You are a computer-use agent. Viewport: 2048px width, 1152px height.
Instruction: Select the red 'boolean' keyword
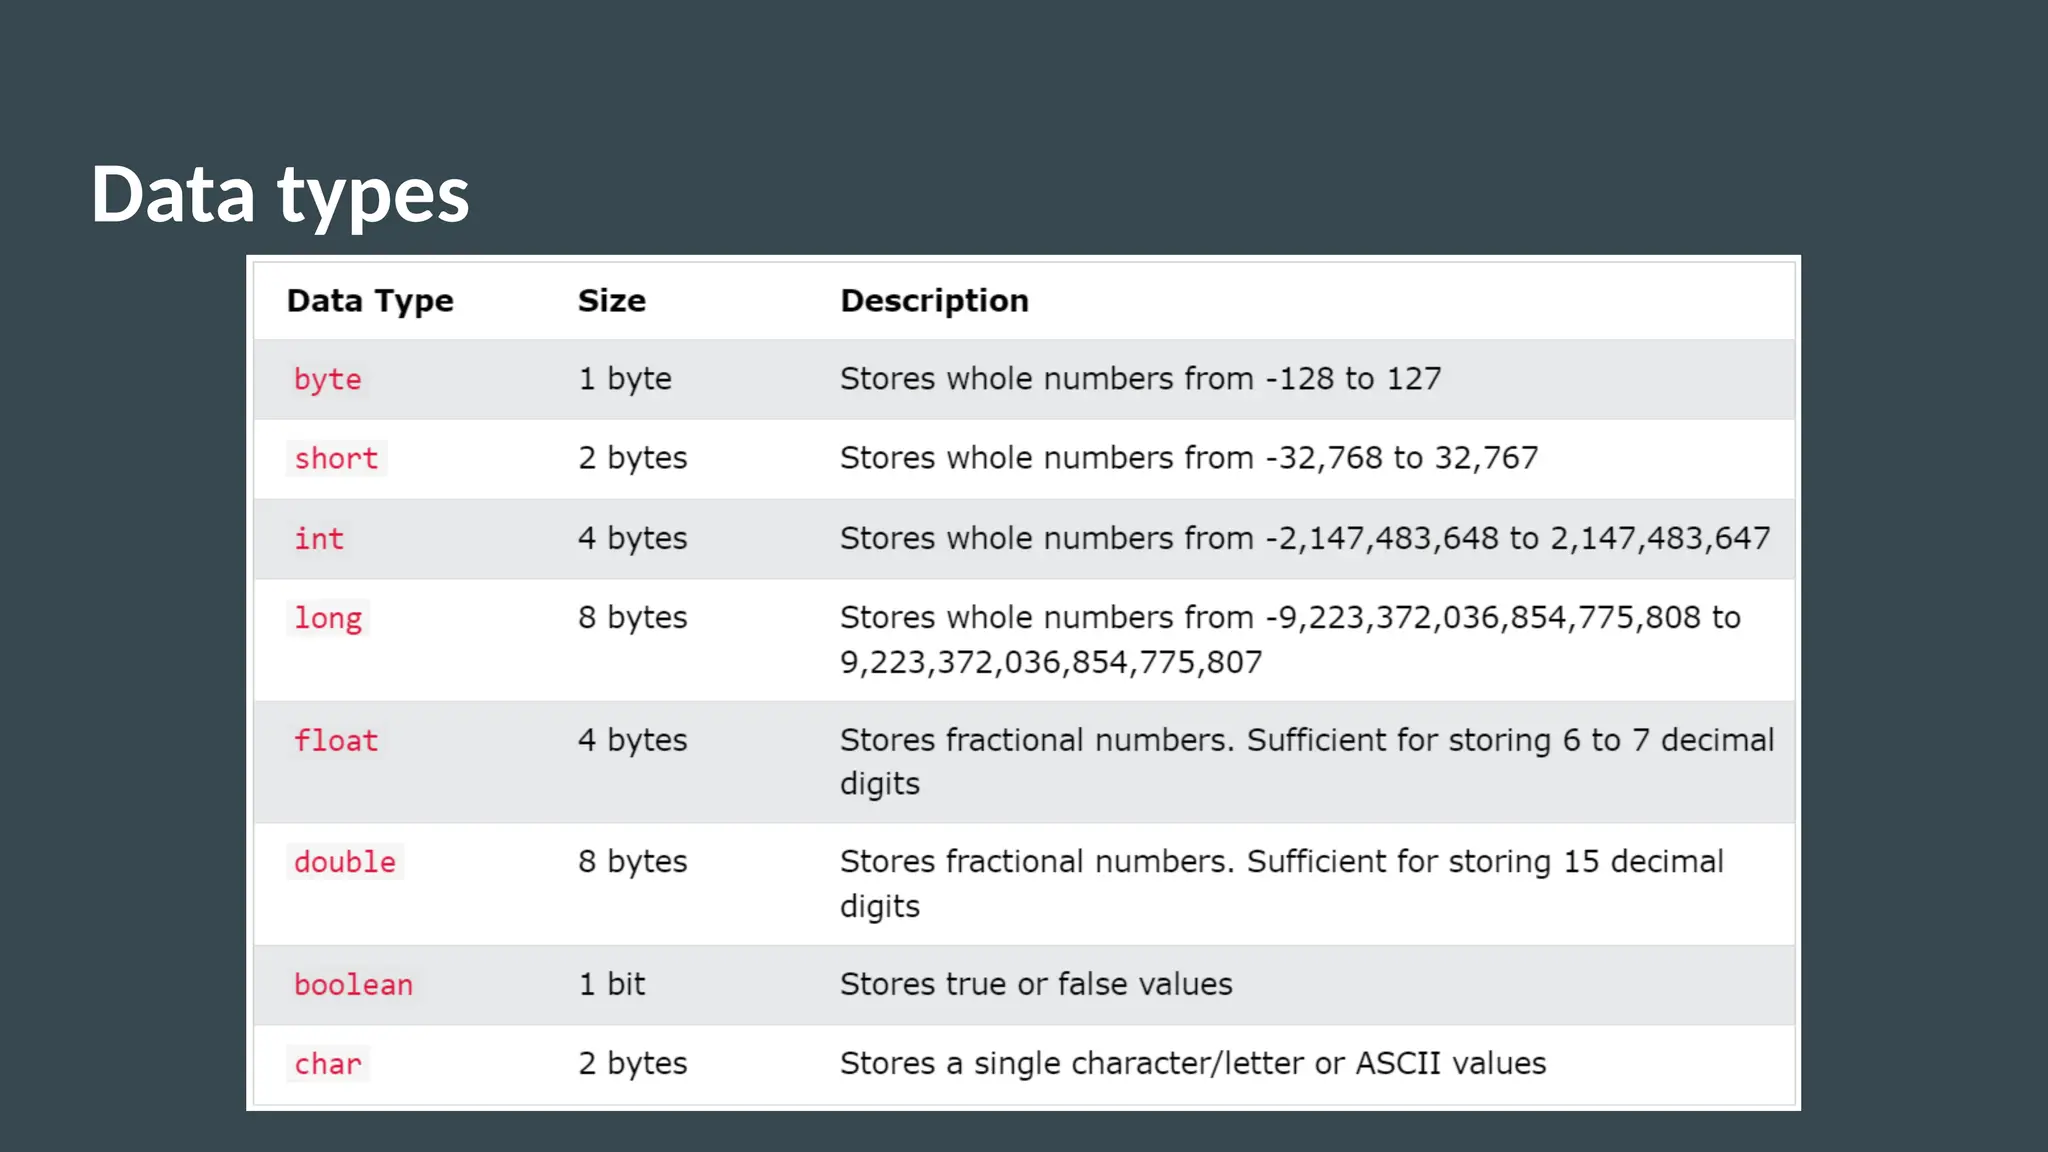coord(353,985)
